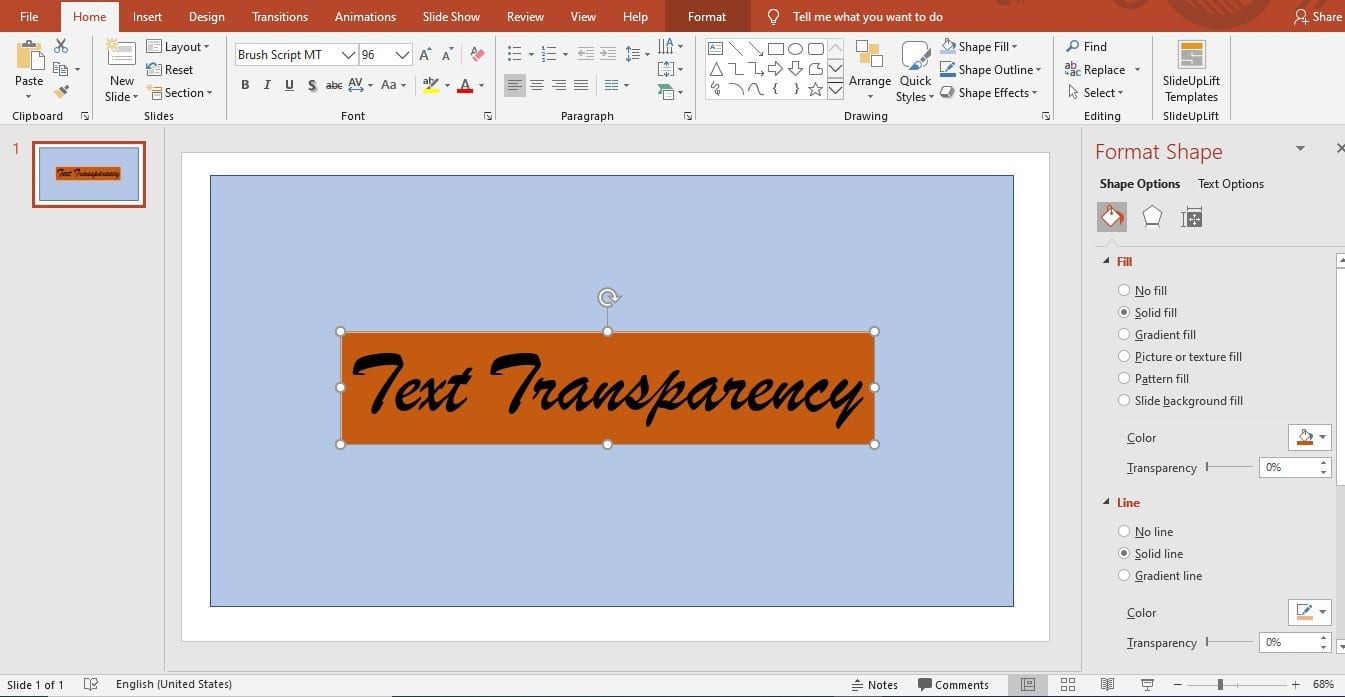Choose Gradient fill option

[x=1124, y=335]
